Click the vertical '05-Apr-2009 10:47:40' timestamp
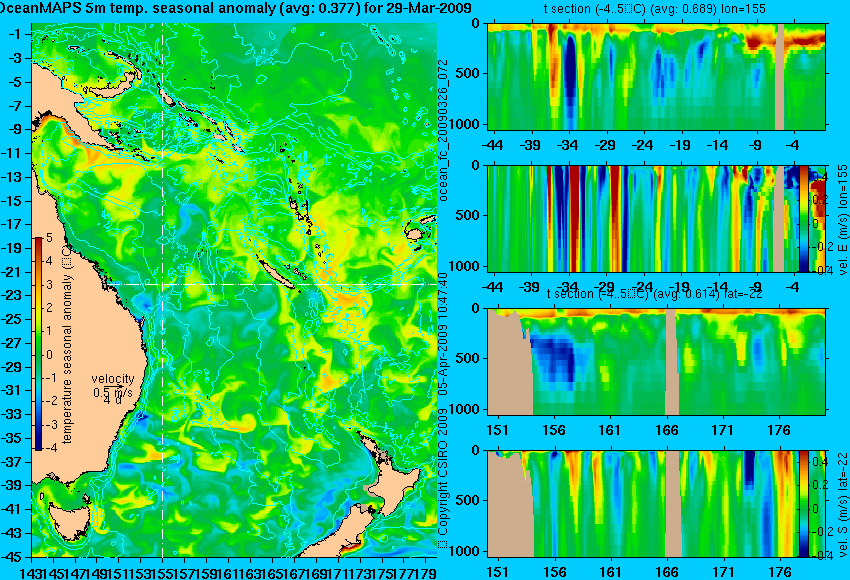850x580 pixels. coord(443,333)
